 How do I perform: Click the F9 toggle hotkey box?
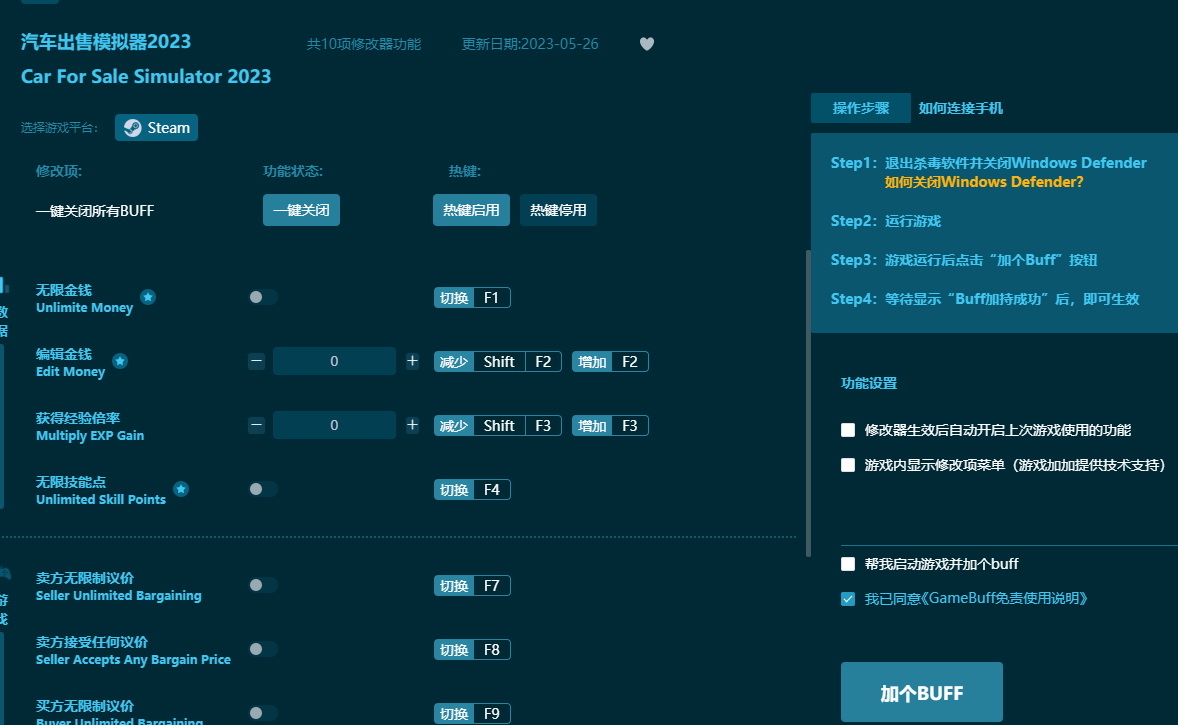click(x=472, y=713)
